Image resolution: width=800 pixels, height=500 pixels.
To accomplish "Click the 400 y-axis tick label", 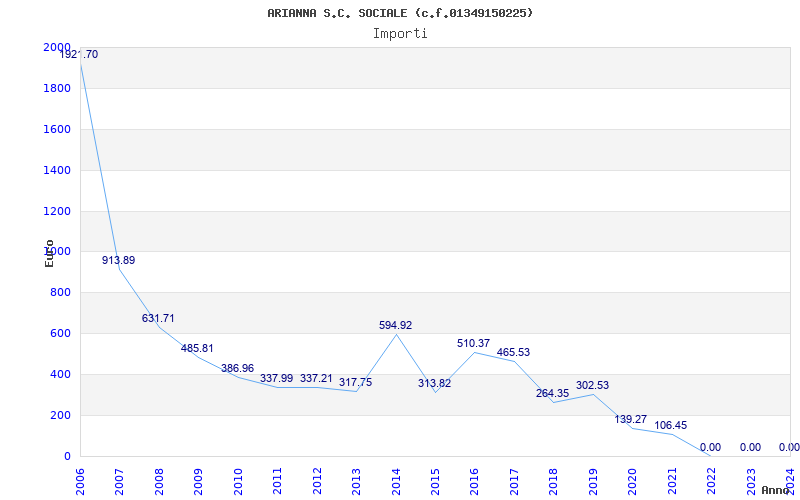I will click(x=61, y=374).
